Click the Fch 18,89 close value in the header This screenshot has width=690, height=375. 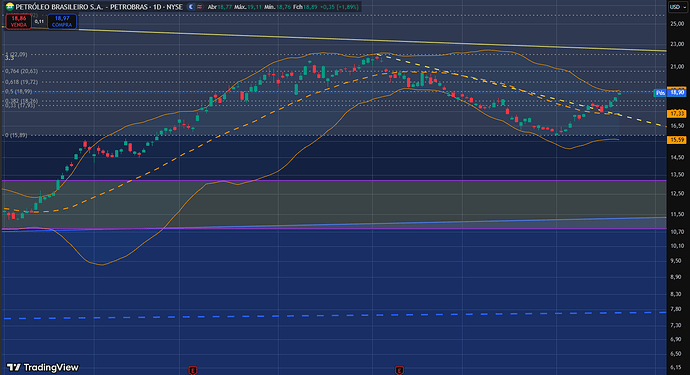(x=305, y=7)
